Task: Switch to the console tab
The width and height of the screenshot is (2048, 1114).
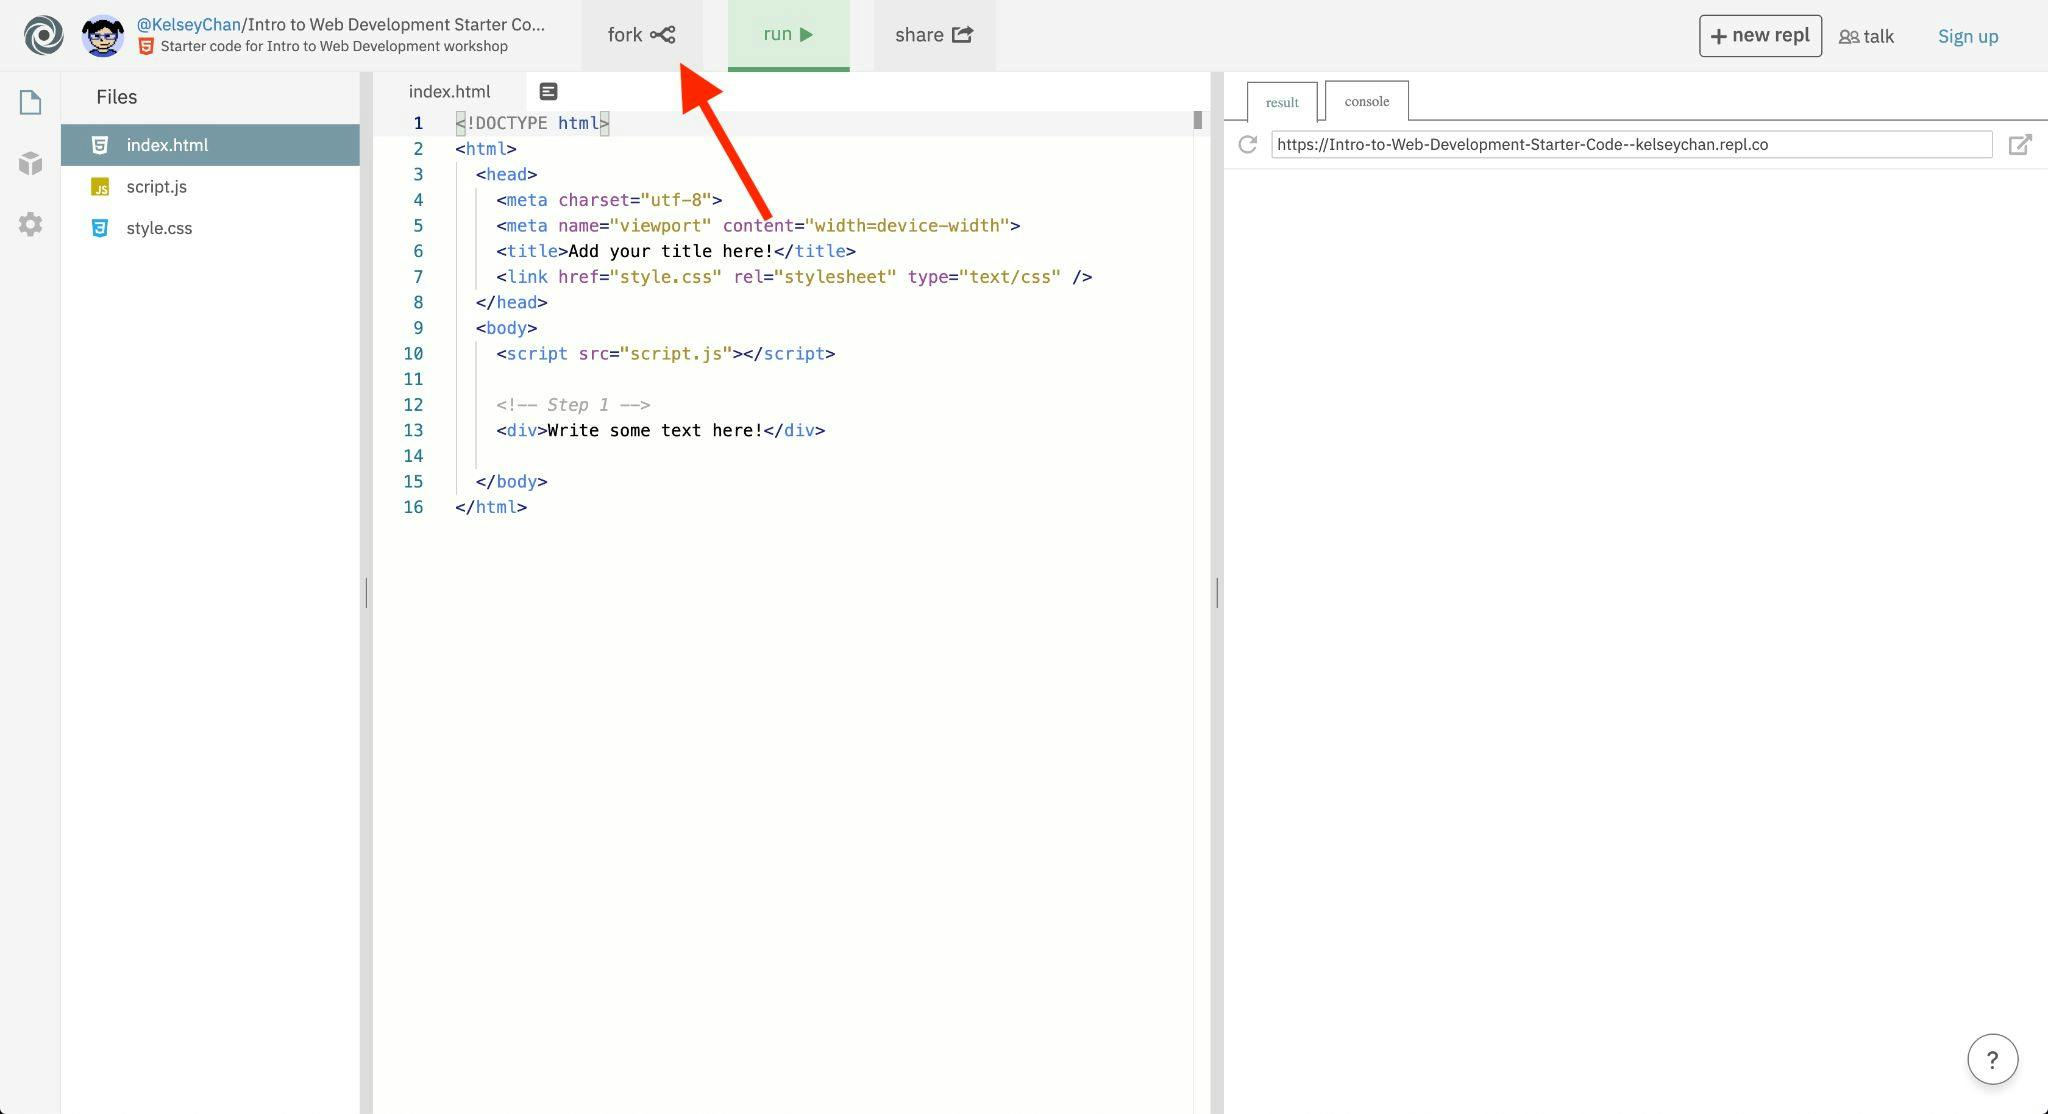Action: pos(1367,101)
